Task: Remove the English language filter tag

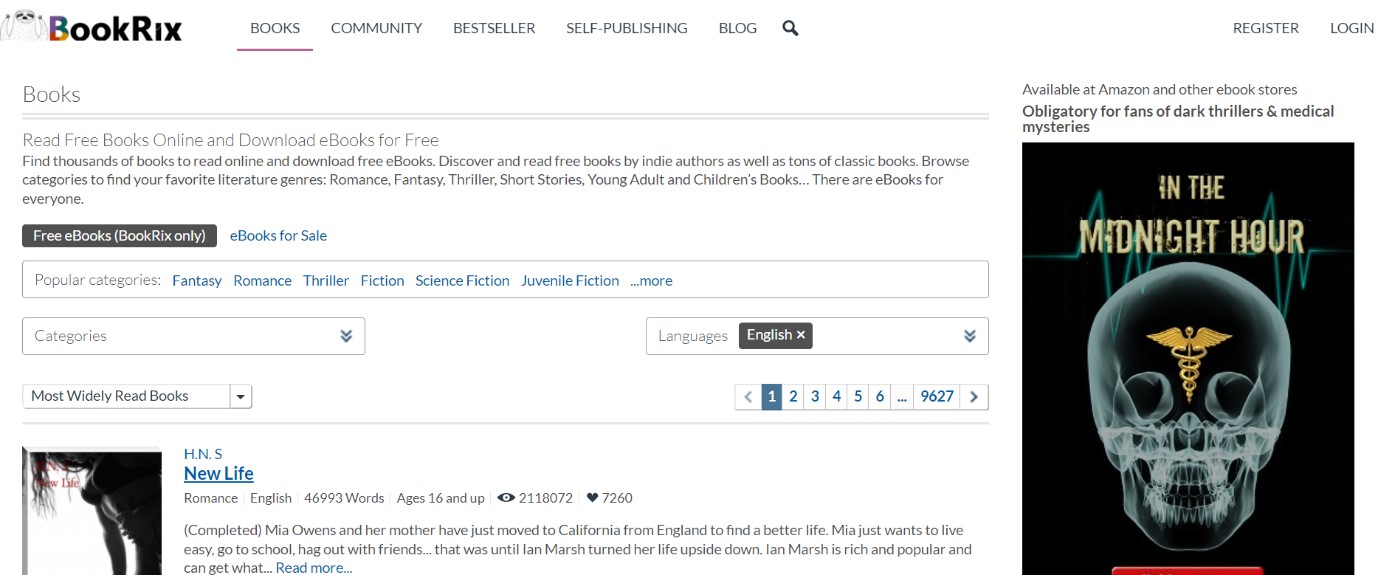Action: coord(801,335)
